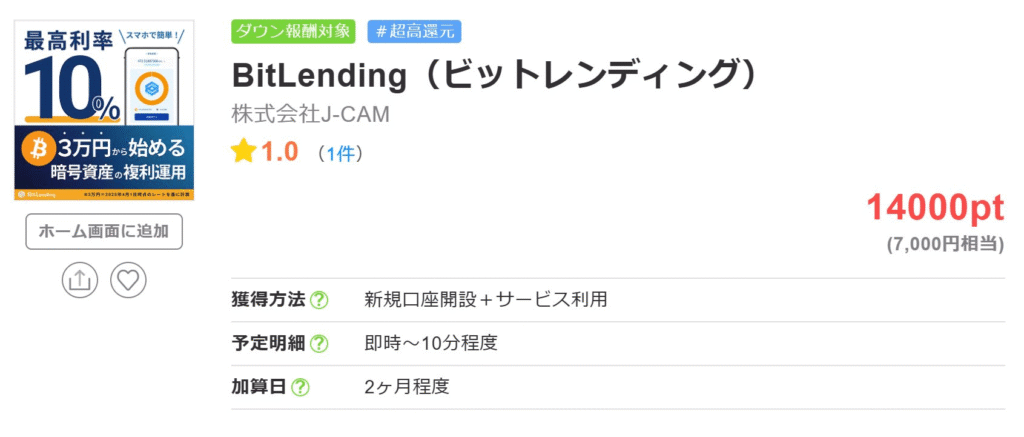Screen dimensions: 1024x437
Task: Select the green ダウン報酬対象 tag
Action: pos(293,31)
